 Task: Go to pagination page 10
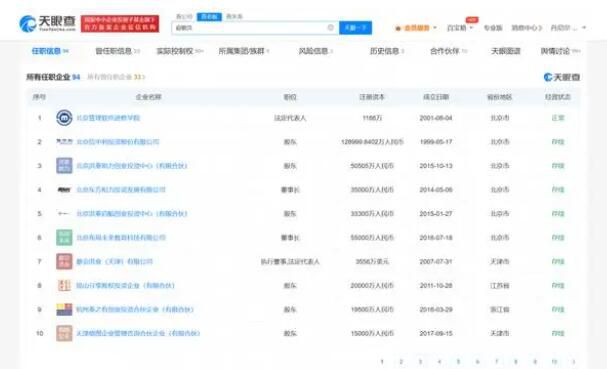554,362
